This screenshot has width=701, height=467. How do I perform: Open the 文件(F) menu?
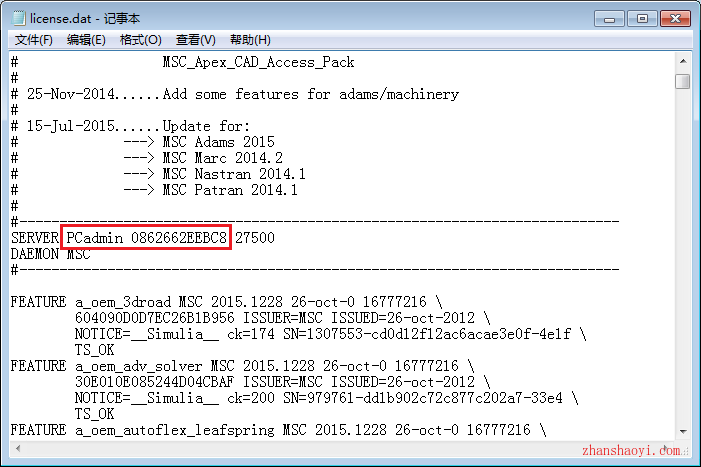coord(34,40)
